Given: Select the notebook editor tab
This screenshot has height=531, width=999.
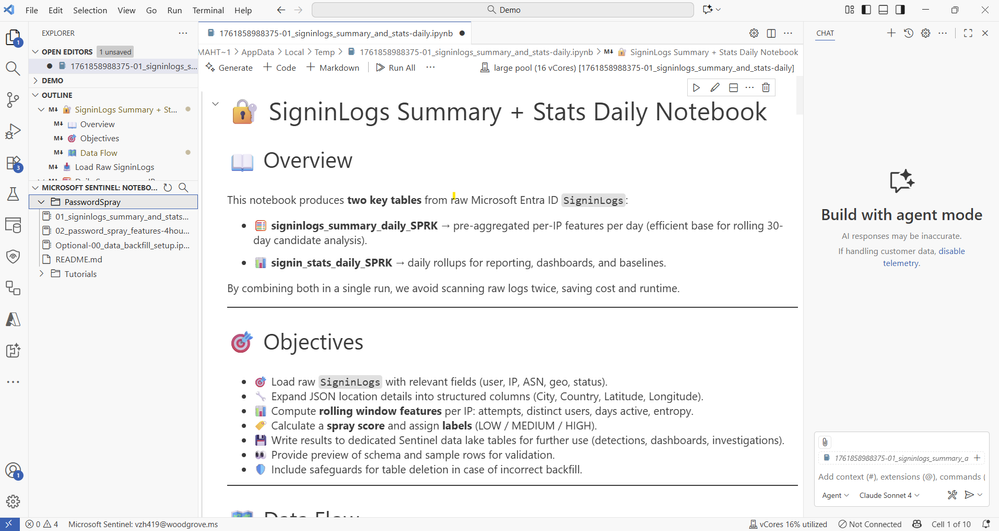Looking at the screenshot, I should click(x=336, y=33).
